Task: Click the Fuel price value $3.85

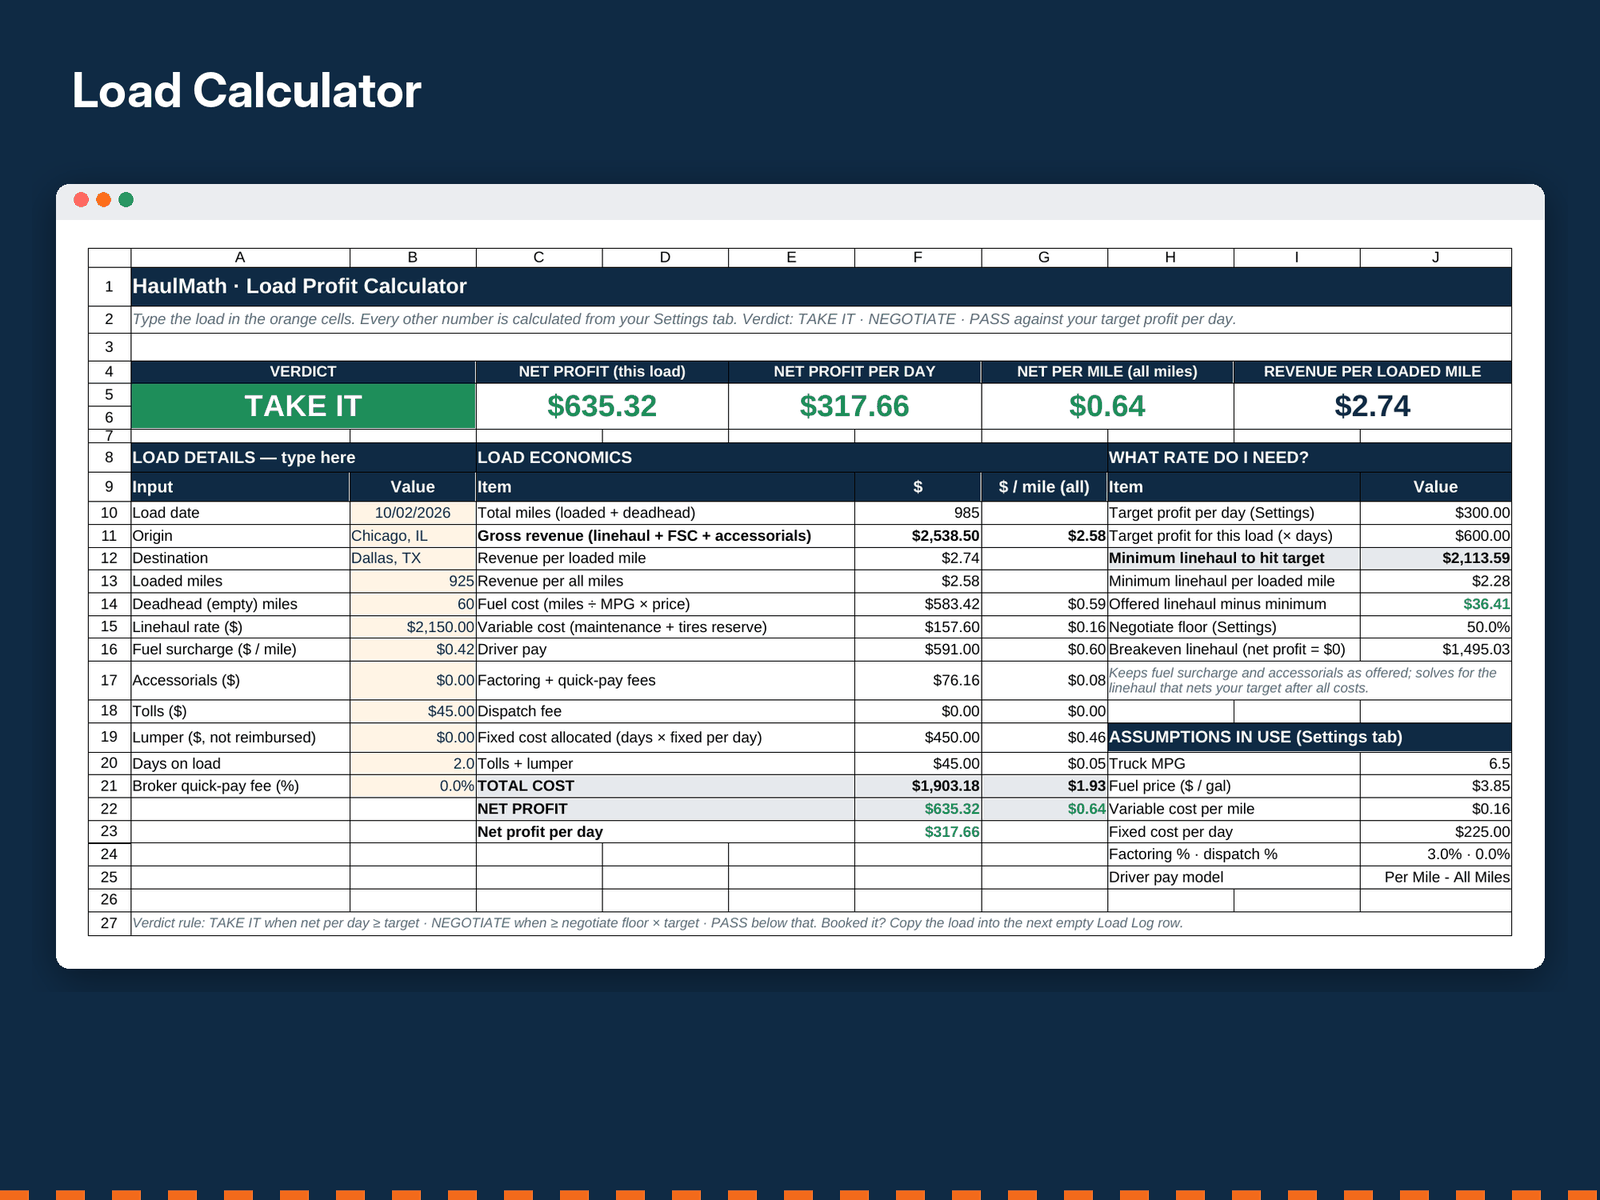Action: tap(1436, 786)
